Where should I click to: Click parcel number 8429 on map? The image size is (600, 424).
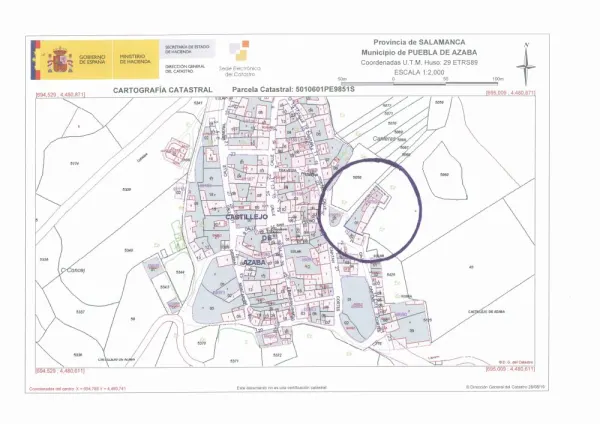point(391,274)
